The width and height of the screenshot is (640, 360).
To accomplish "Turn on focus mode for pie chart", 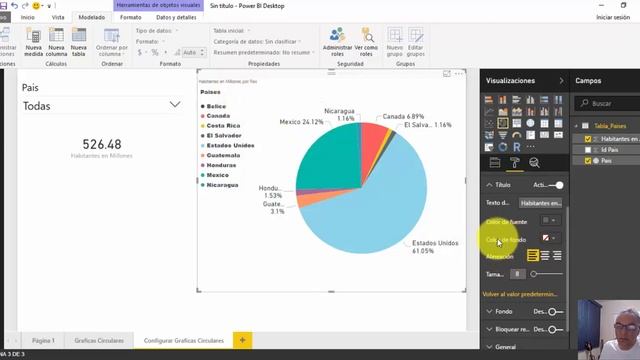I will pos(447,73).
